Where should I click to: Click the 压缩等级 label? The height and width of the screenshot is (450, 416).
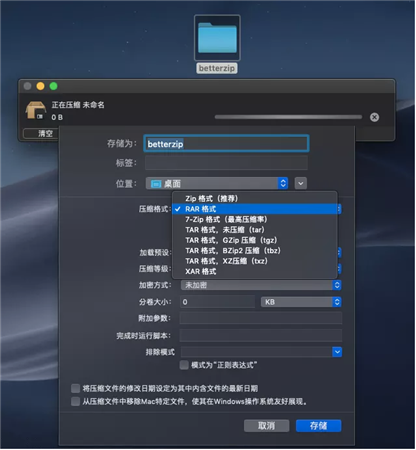click(x=155, y=269)
